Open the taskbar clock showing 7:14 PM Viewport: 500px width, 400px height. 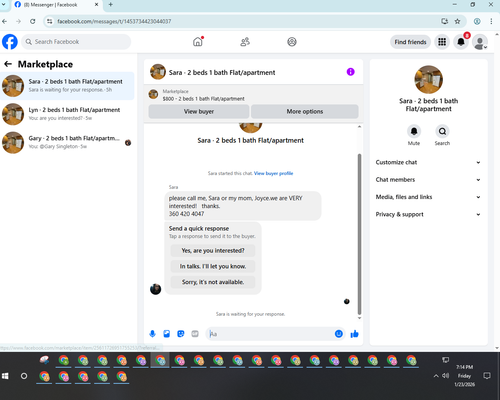[x=464, y=376]
